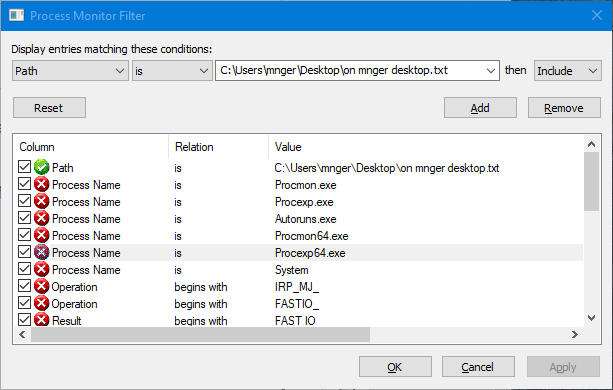
Task: Click red exclude icon beside Procmon64.exe
Action: (41, 236)
